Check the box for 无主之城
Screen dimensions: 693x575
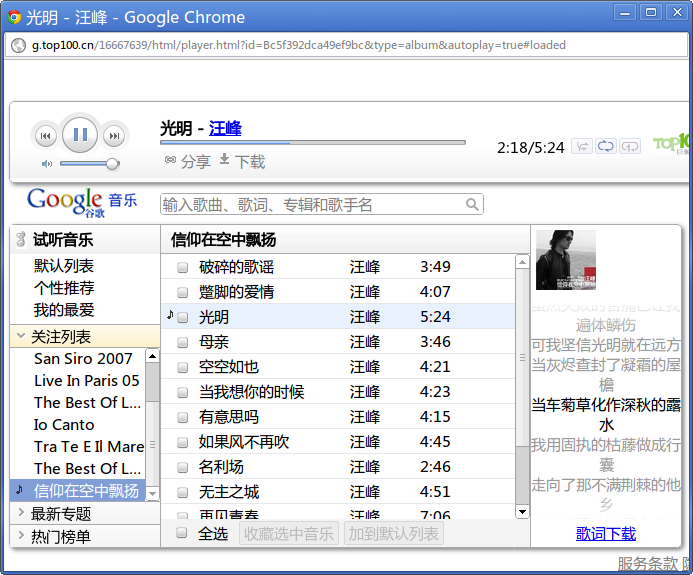(183, 492)
